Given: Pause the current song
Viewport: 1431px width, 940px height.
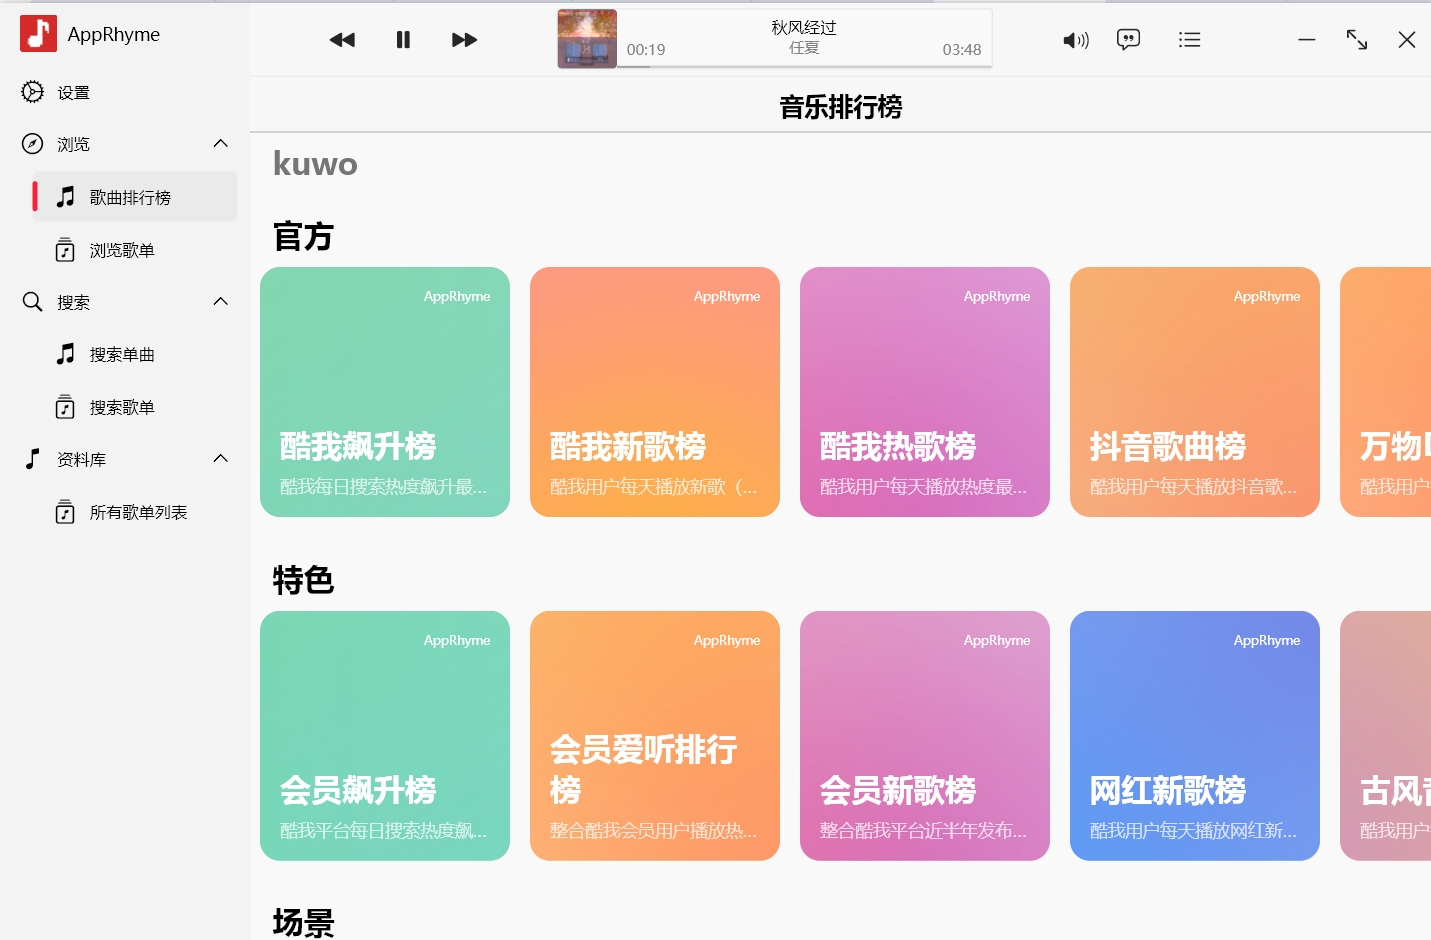Looking at the screenshot, I should click(403, 40).
